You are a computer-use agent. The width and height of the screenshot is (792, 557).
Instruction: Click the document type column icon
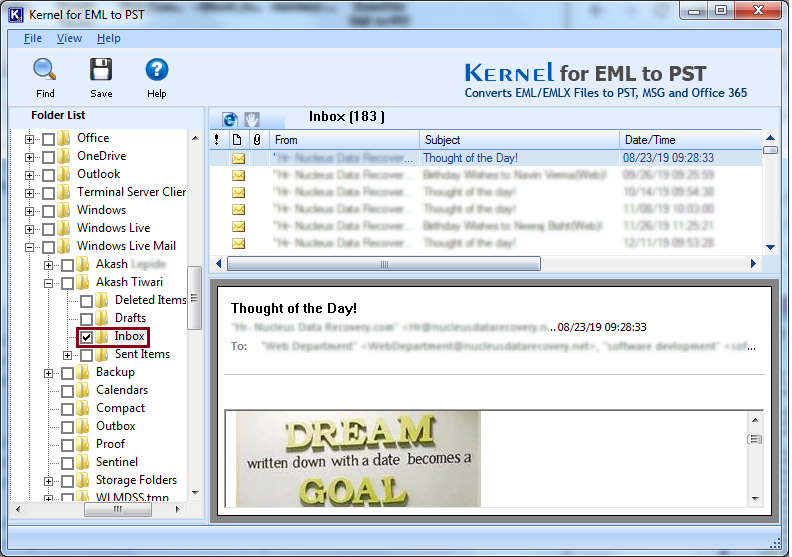237,140
